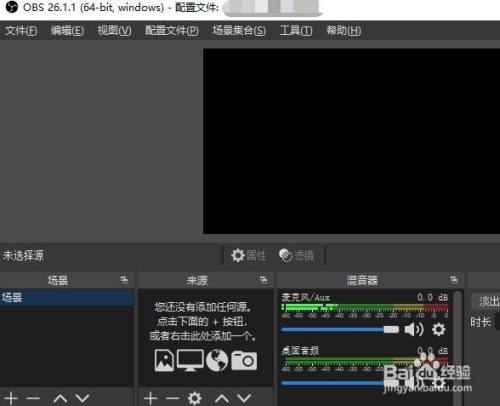Click the OBS logo in title bar

pyautogui.click(x=12, y=7)
